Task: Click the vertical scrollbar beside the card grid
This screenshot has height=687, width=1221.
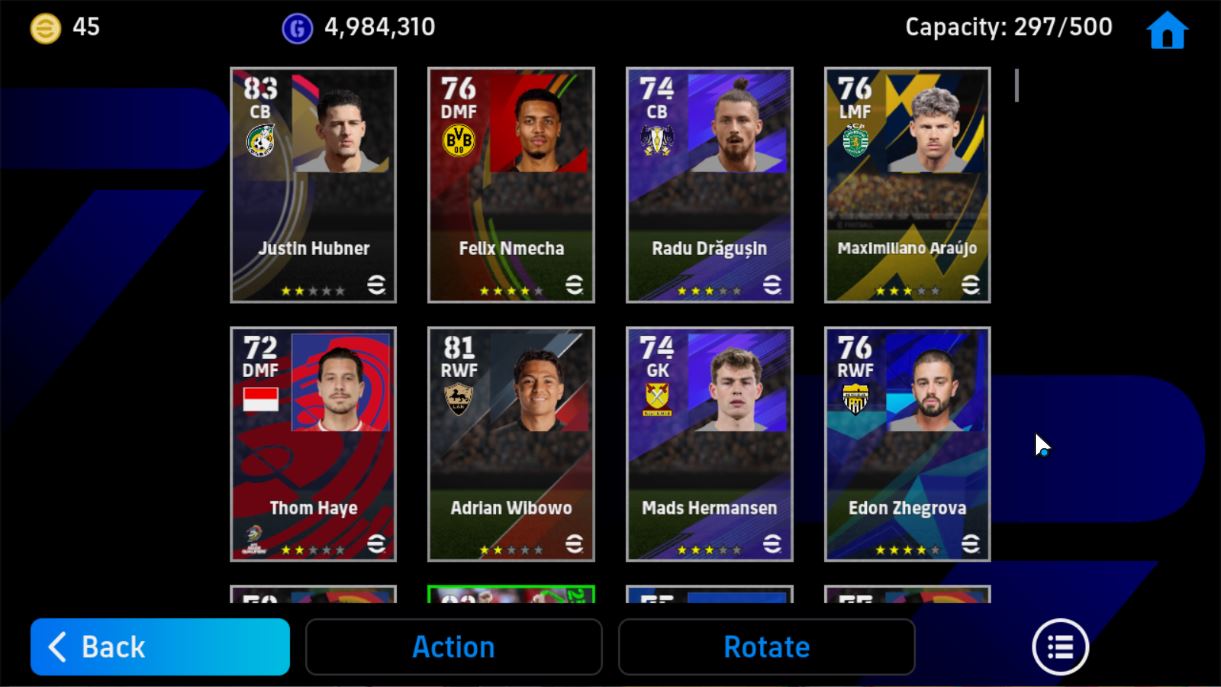Action: [1017, 85]
